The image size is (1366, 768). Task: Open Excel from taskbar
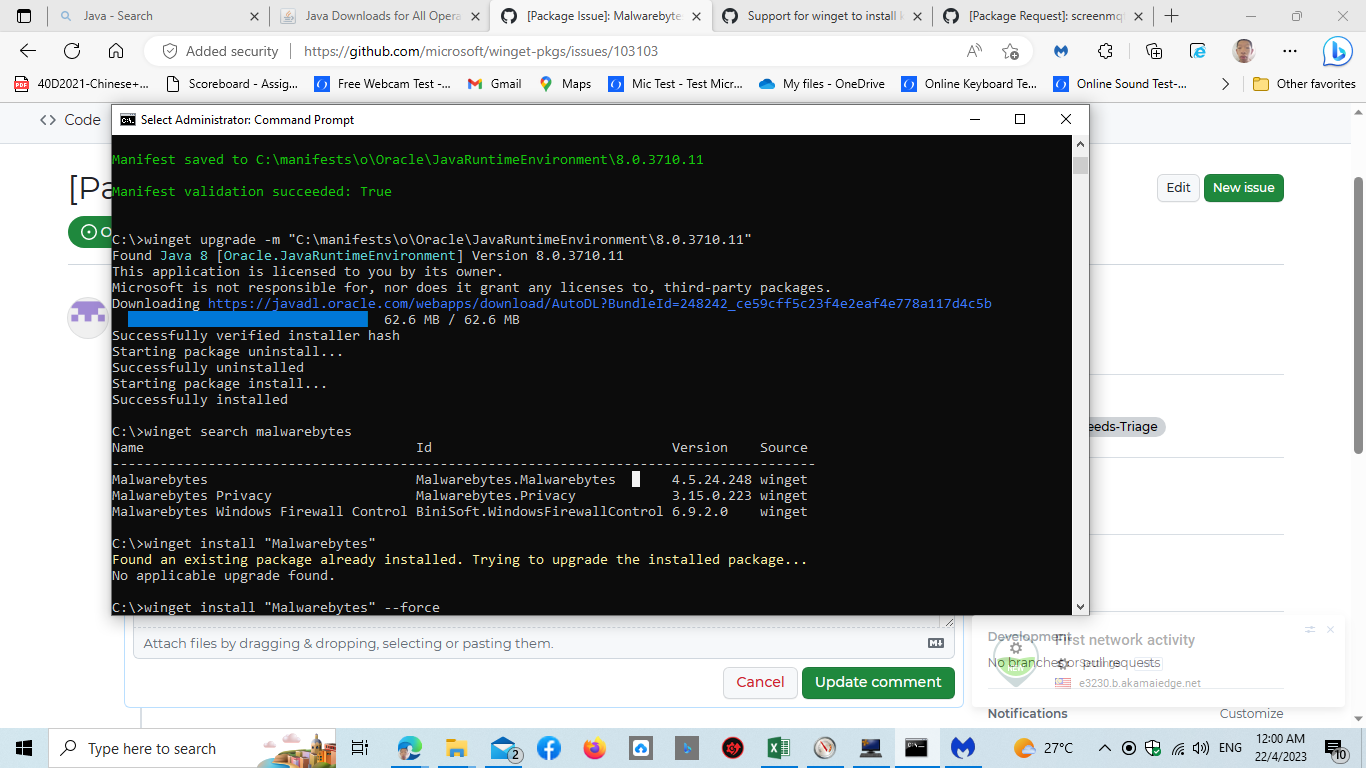pyautogui.click(x=779, y=748)
